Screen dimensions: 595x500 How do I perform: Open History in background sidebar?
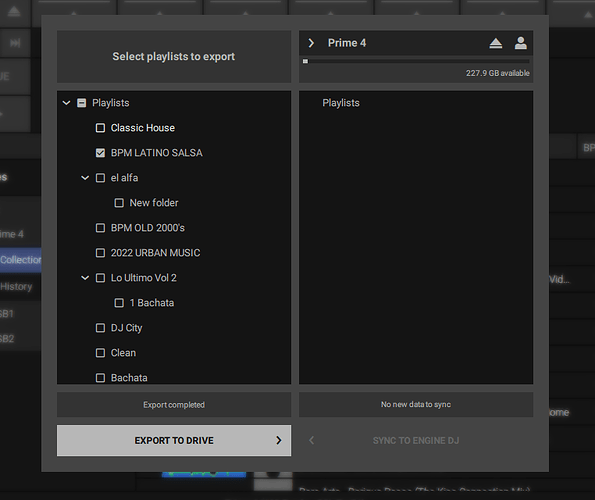point(16,286)
